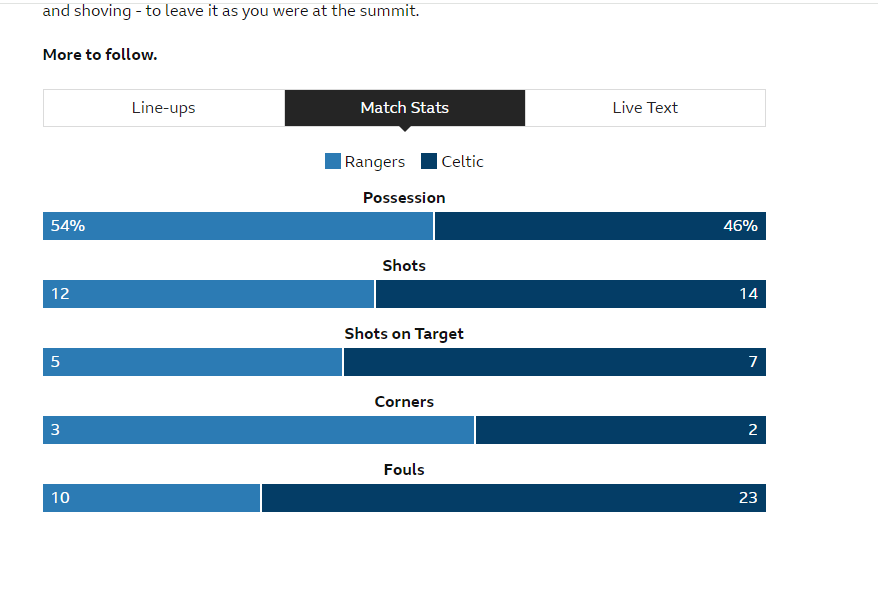Open the Line-ups tab
This screenshot has height=595, width=878.
pos(164,108)
